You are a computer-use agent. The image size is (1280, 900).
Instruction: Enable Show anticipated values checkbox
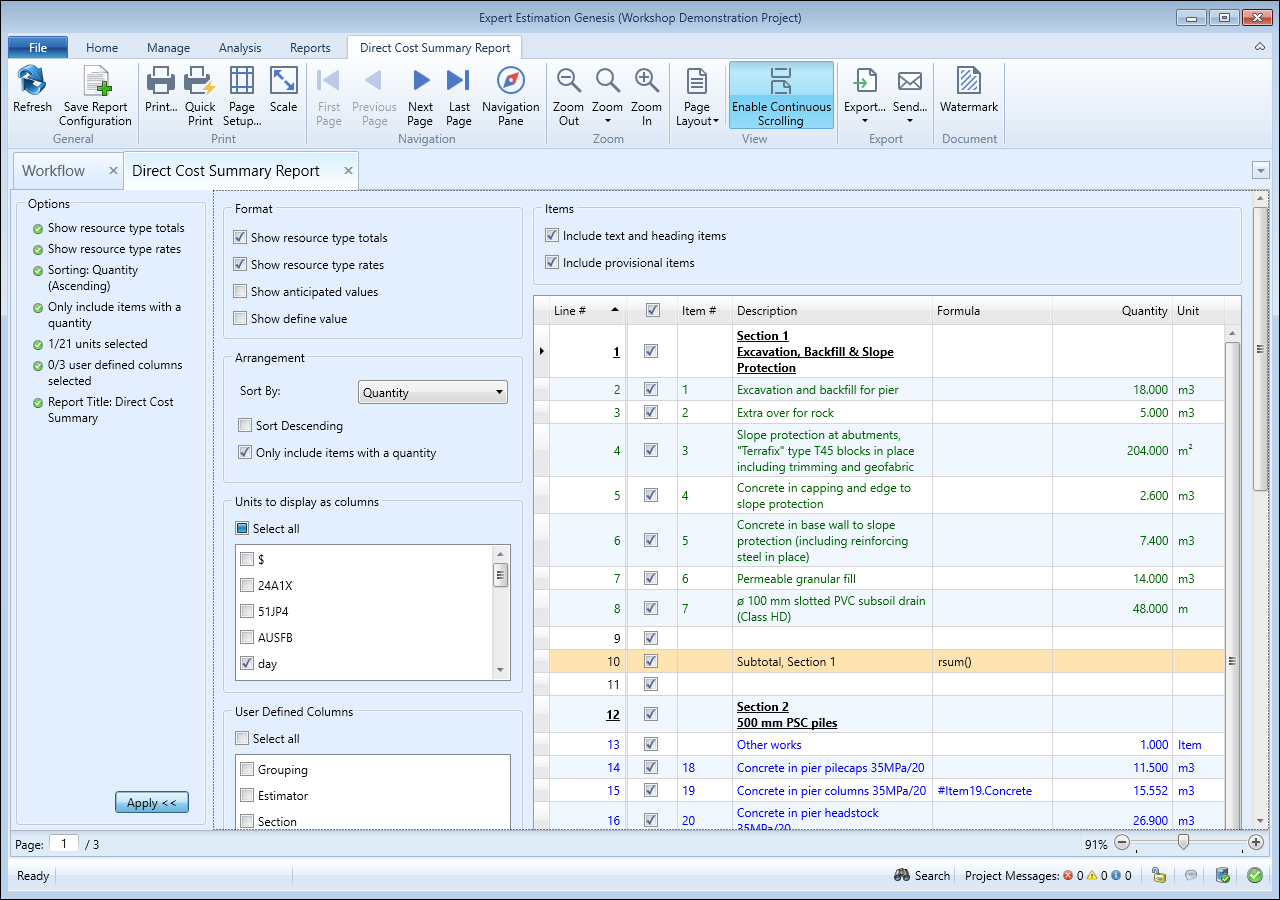point(240,292)
